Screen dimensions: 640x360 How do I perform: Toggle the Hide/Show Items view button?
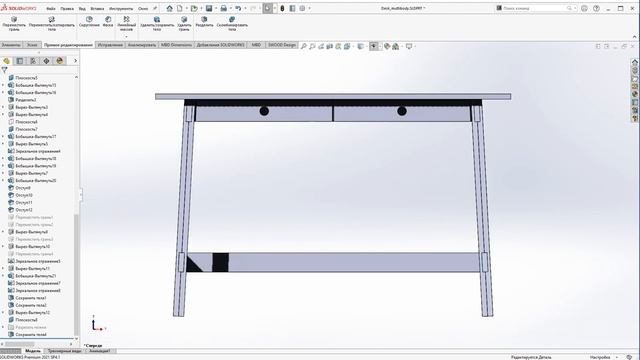pyautogui.click(x=373, y=47)
